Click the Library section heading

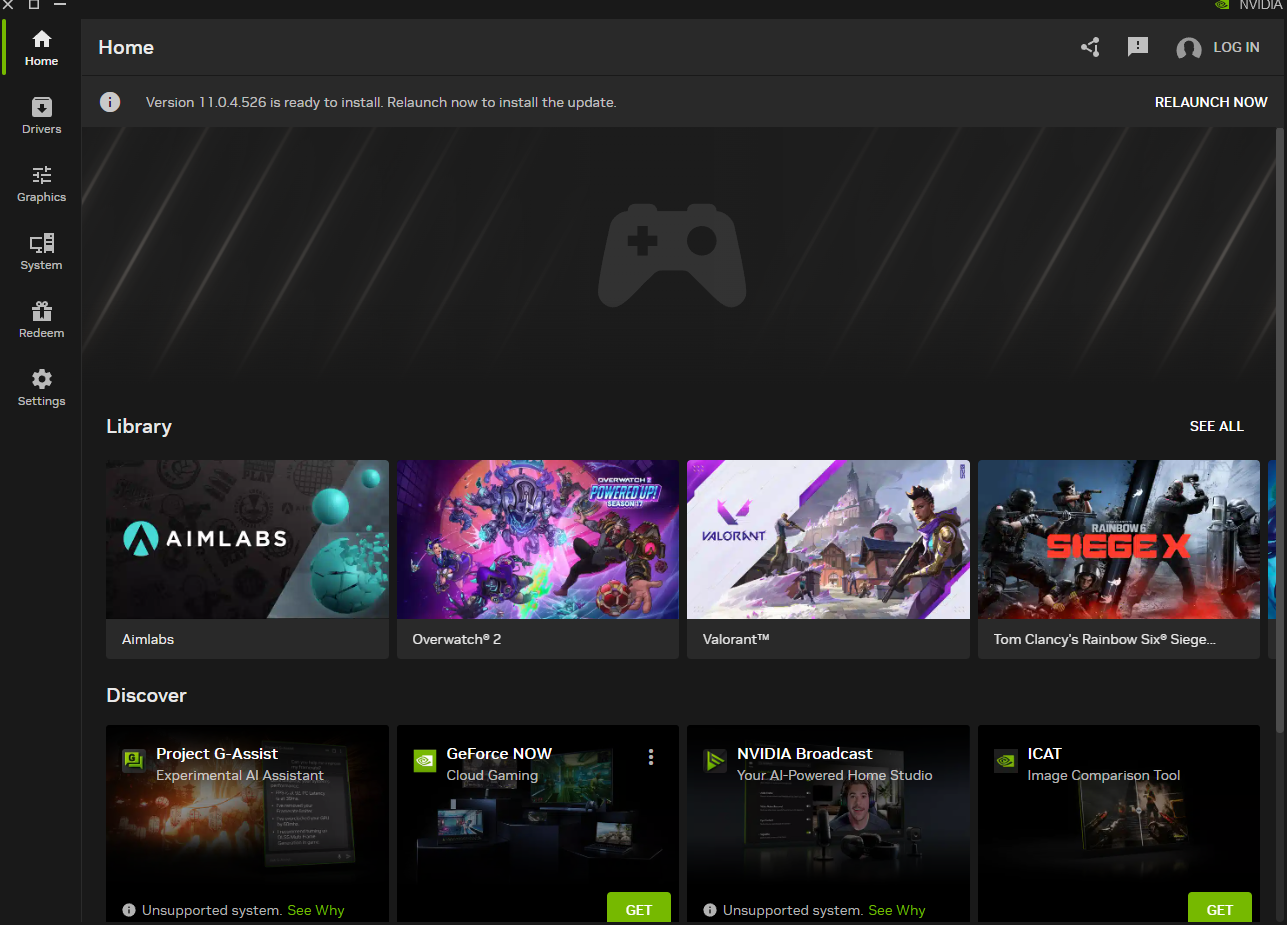[x=139, y=426]
